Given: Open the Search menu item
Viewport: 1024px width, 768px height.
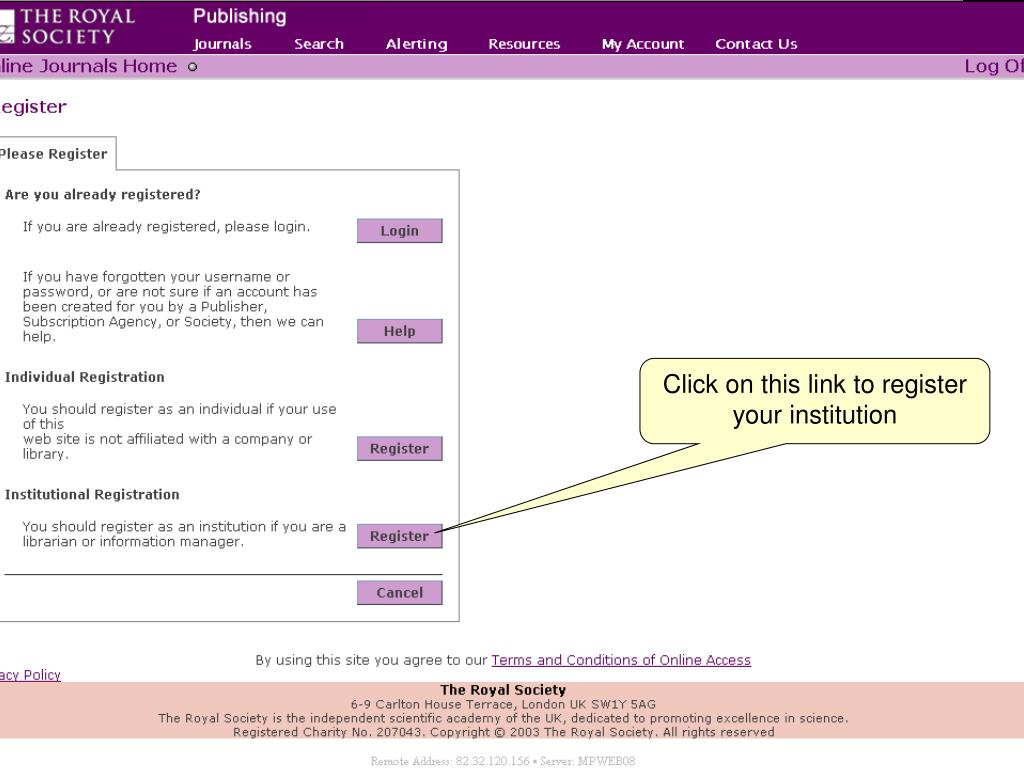Looking at the screenshot, I should point(319,44).
